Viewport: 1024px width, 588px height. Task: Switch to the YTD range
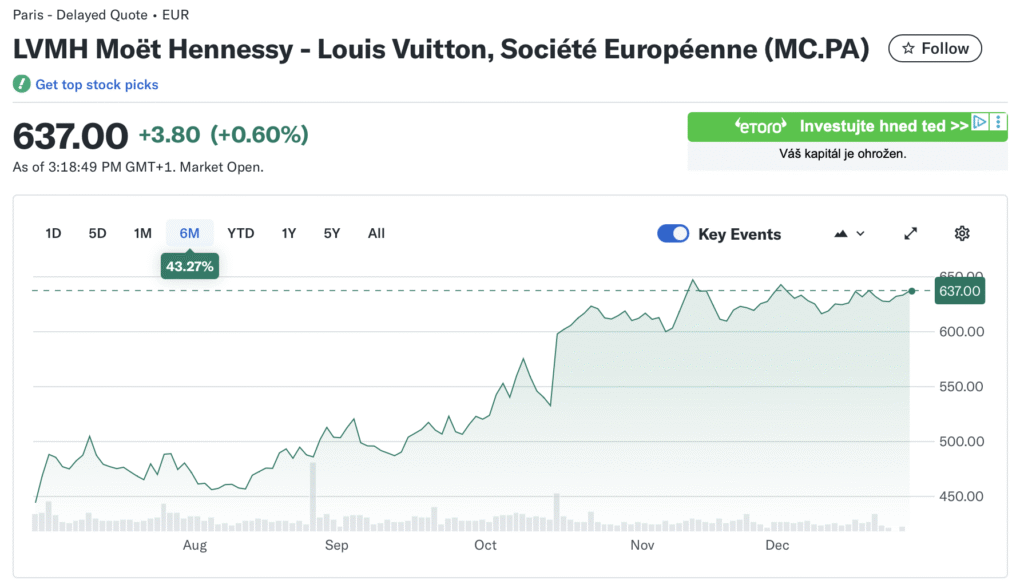point(240,233)
